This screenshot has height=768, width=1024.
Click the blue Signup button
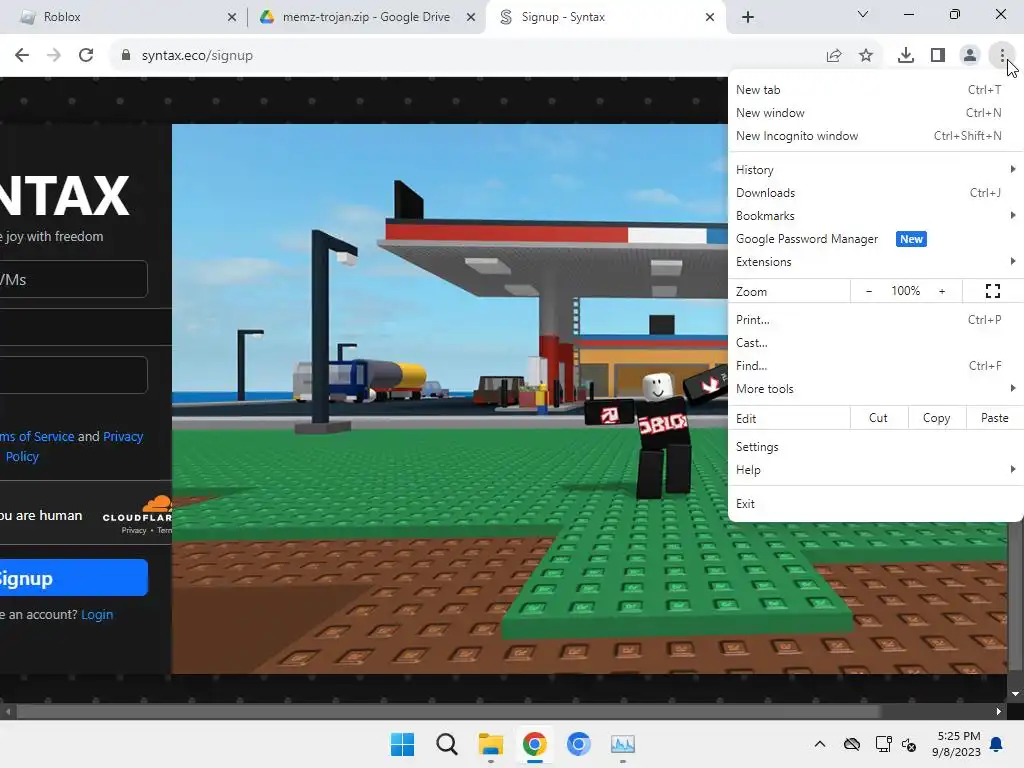(74, 578)
